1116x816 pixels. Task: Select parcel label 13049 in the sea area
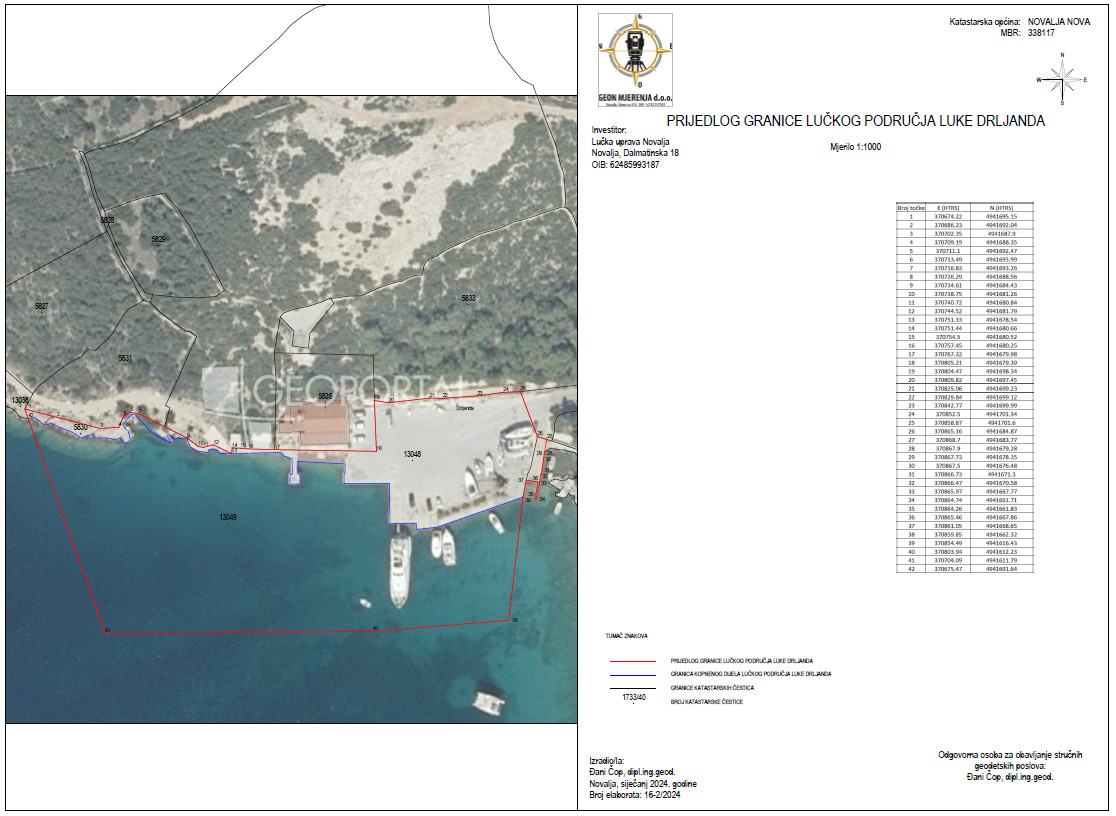228,517
